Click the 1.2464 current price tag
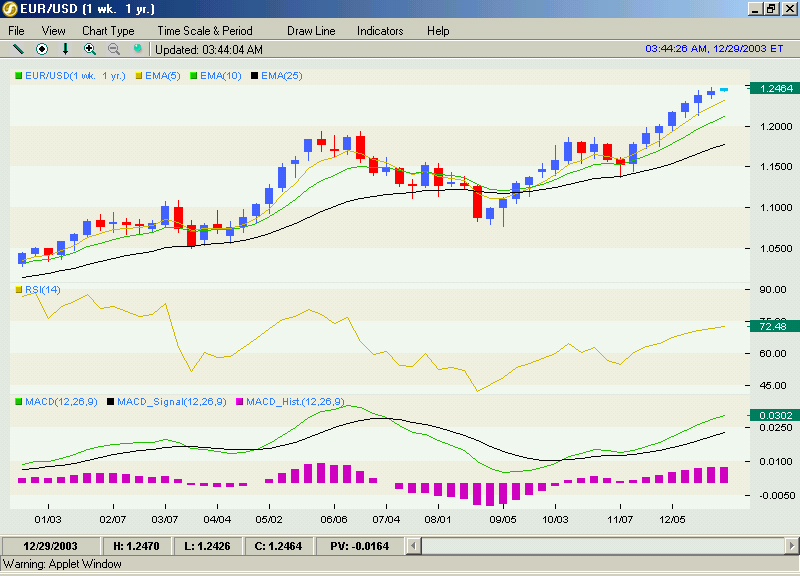 774,89
